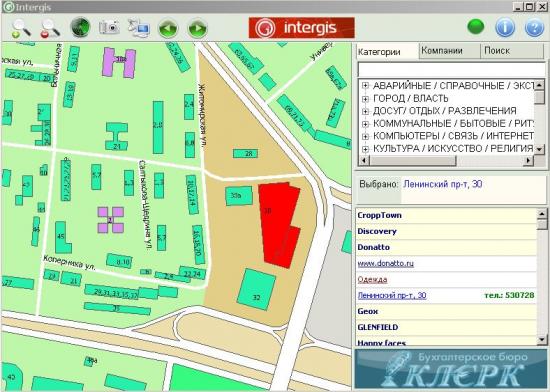This screenshot has width=550, height=392.
Task: Maximize the Intergis window
Action: (530, 6)
